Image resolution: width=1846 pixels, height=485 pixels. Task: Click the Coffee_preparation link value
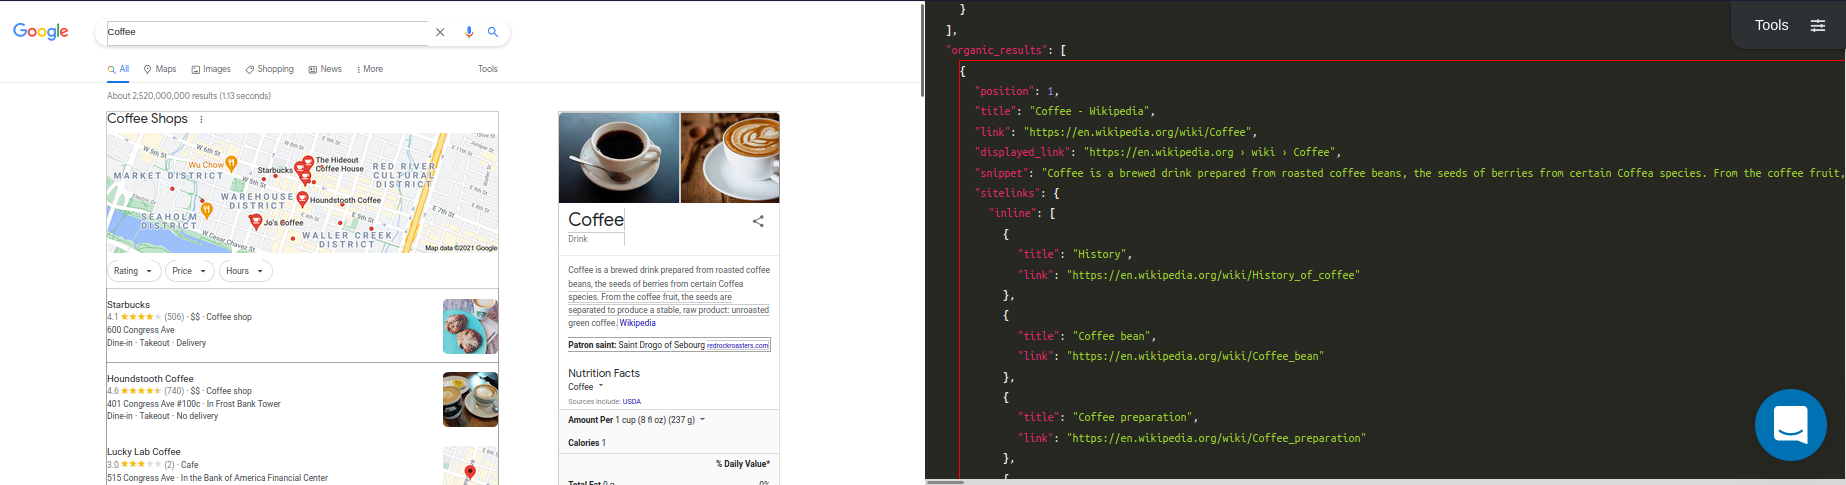1216,438
